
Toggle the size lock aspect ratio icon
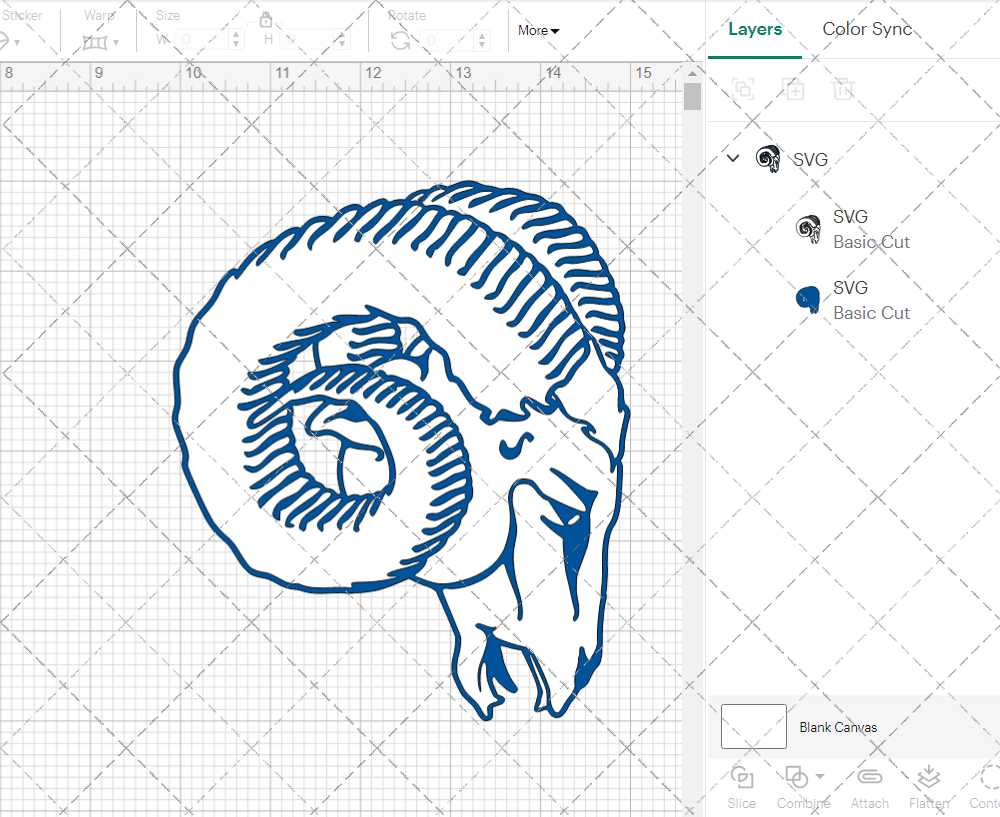tap(266, 20)
